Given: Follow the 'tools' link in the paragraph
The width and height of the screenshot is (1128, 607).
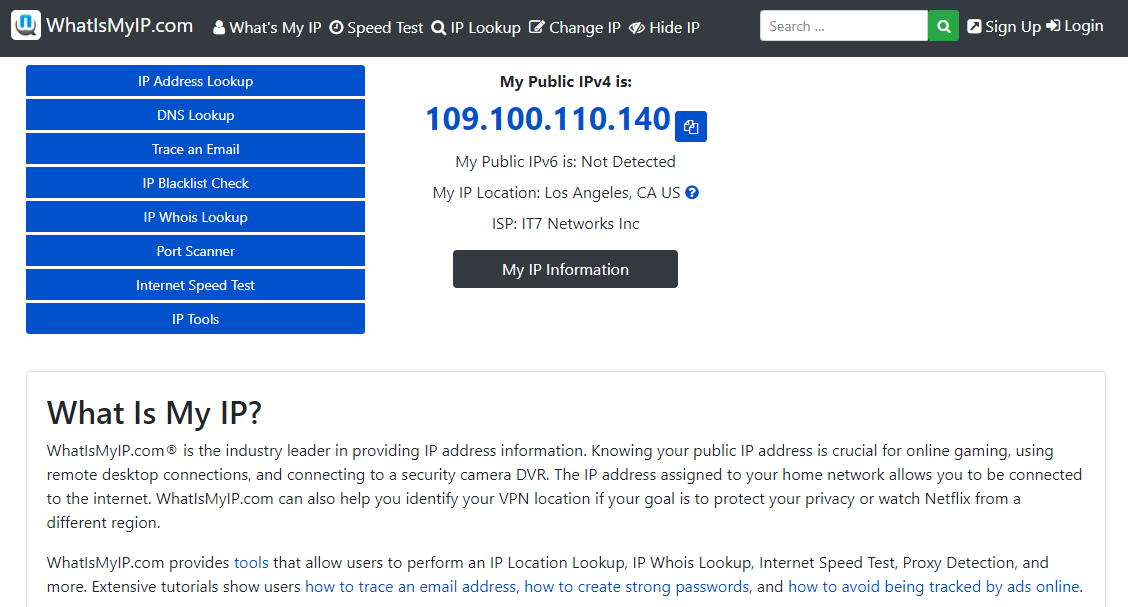Looking at the screenshot, I should pyautogui.click(x=251, y=562).
